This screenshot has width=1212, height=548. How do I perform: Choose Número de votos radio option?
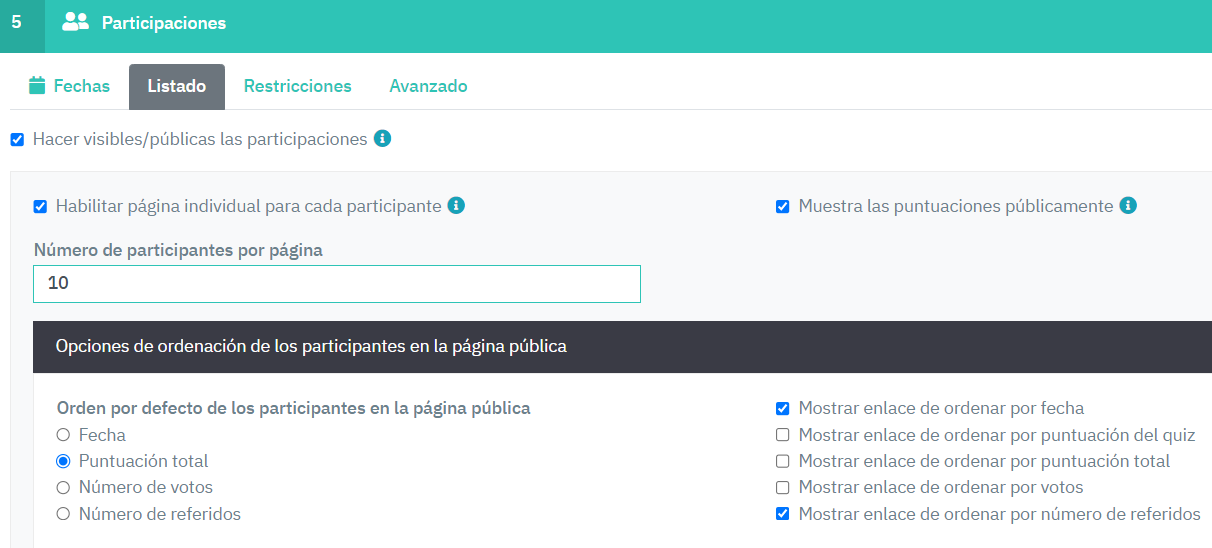tap(63, 488)
